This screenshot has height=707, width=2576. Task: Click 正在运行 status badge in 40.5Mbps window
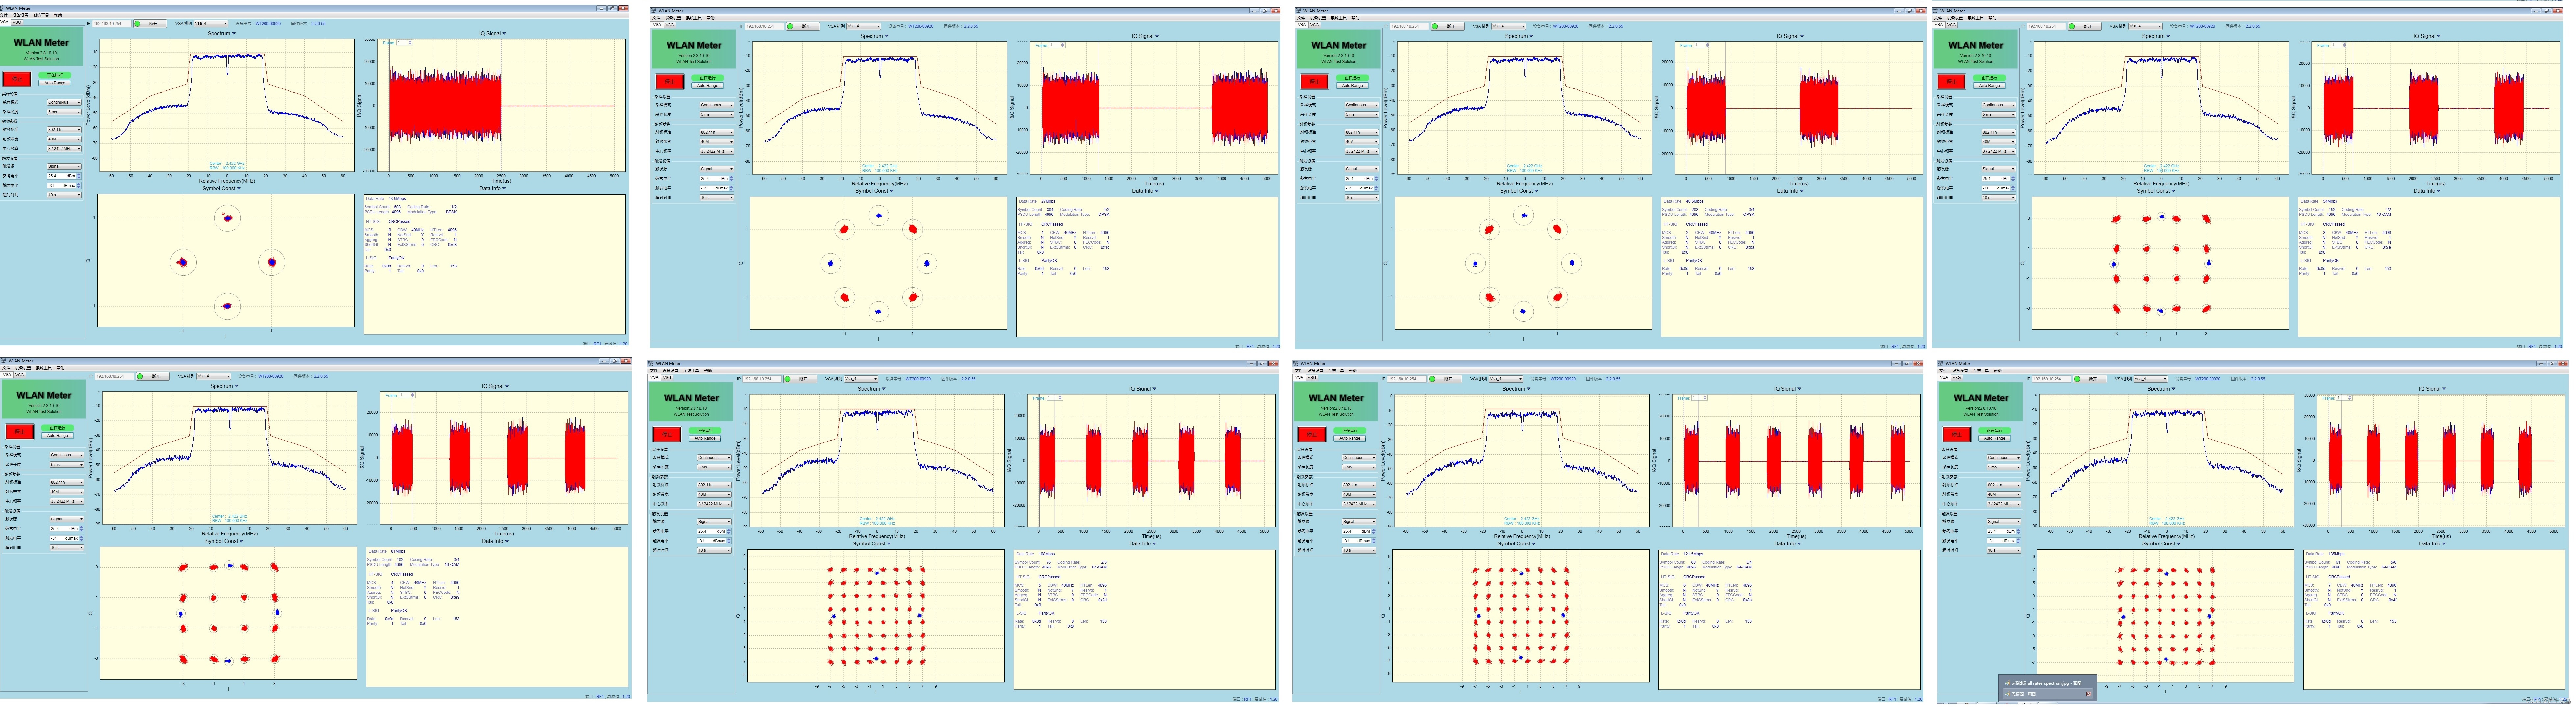1353,78
